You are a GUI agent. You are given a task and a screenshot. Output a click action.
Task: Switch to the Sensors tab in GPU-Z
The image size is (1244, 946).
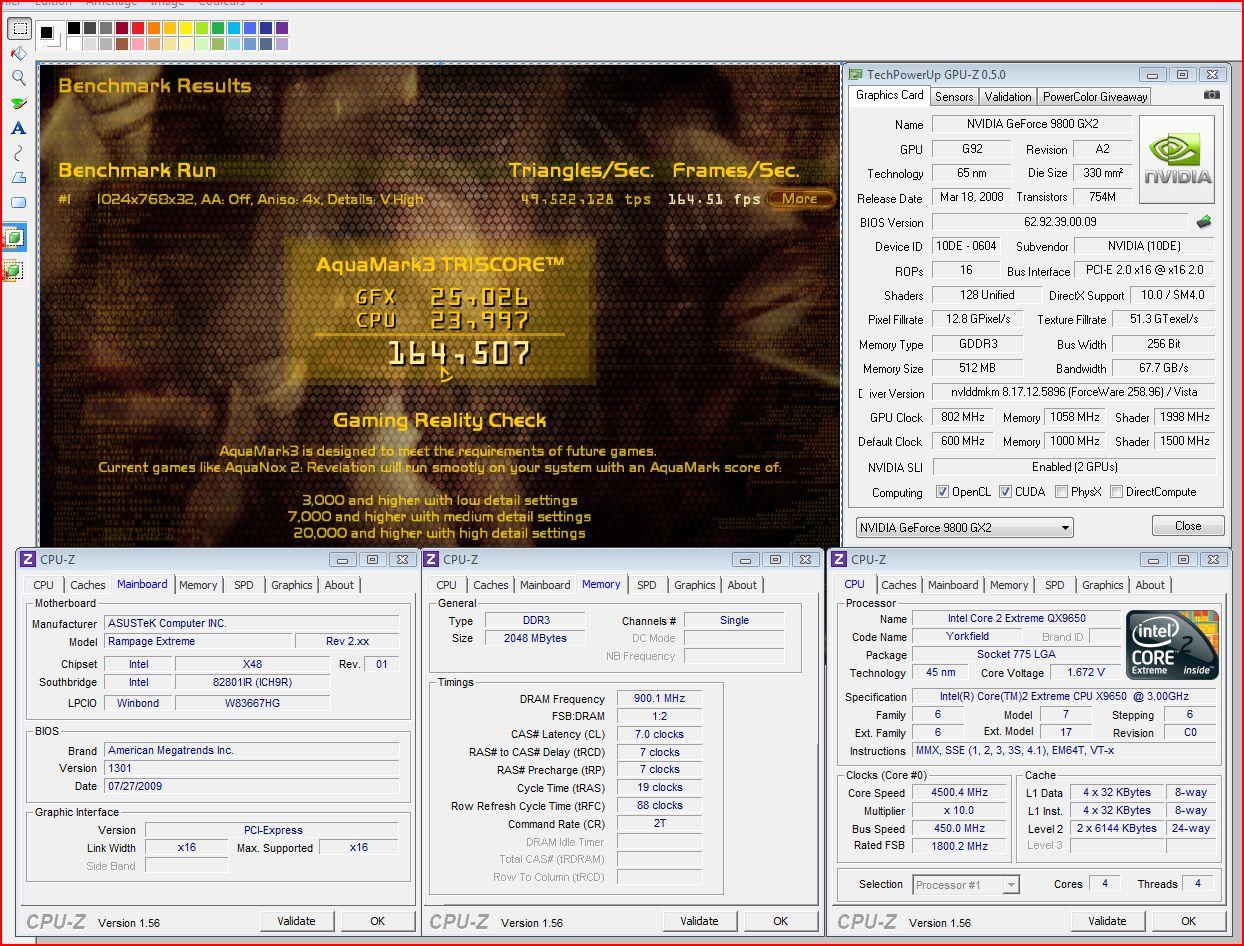(954, 97)
